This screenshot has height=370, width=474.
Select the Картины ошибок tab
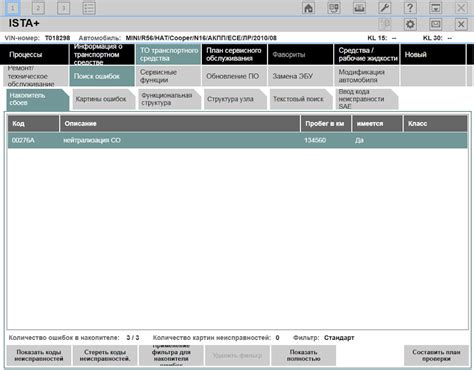(x=103, y=99)
